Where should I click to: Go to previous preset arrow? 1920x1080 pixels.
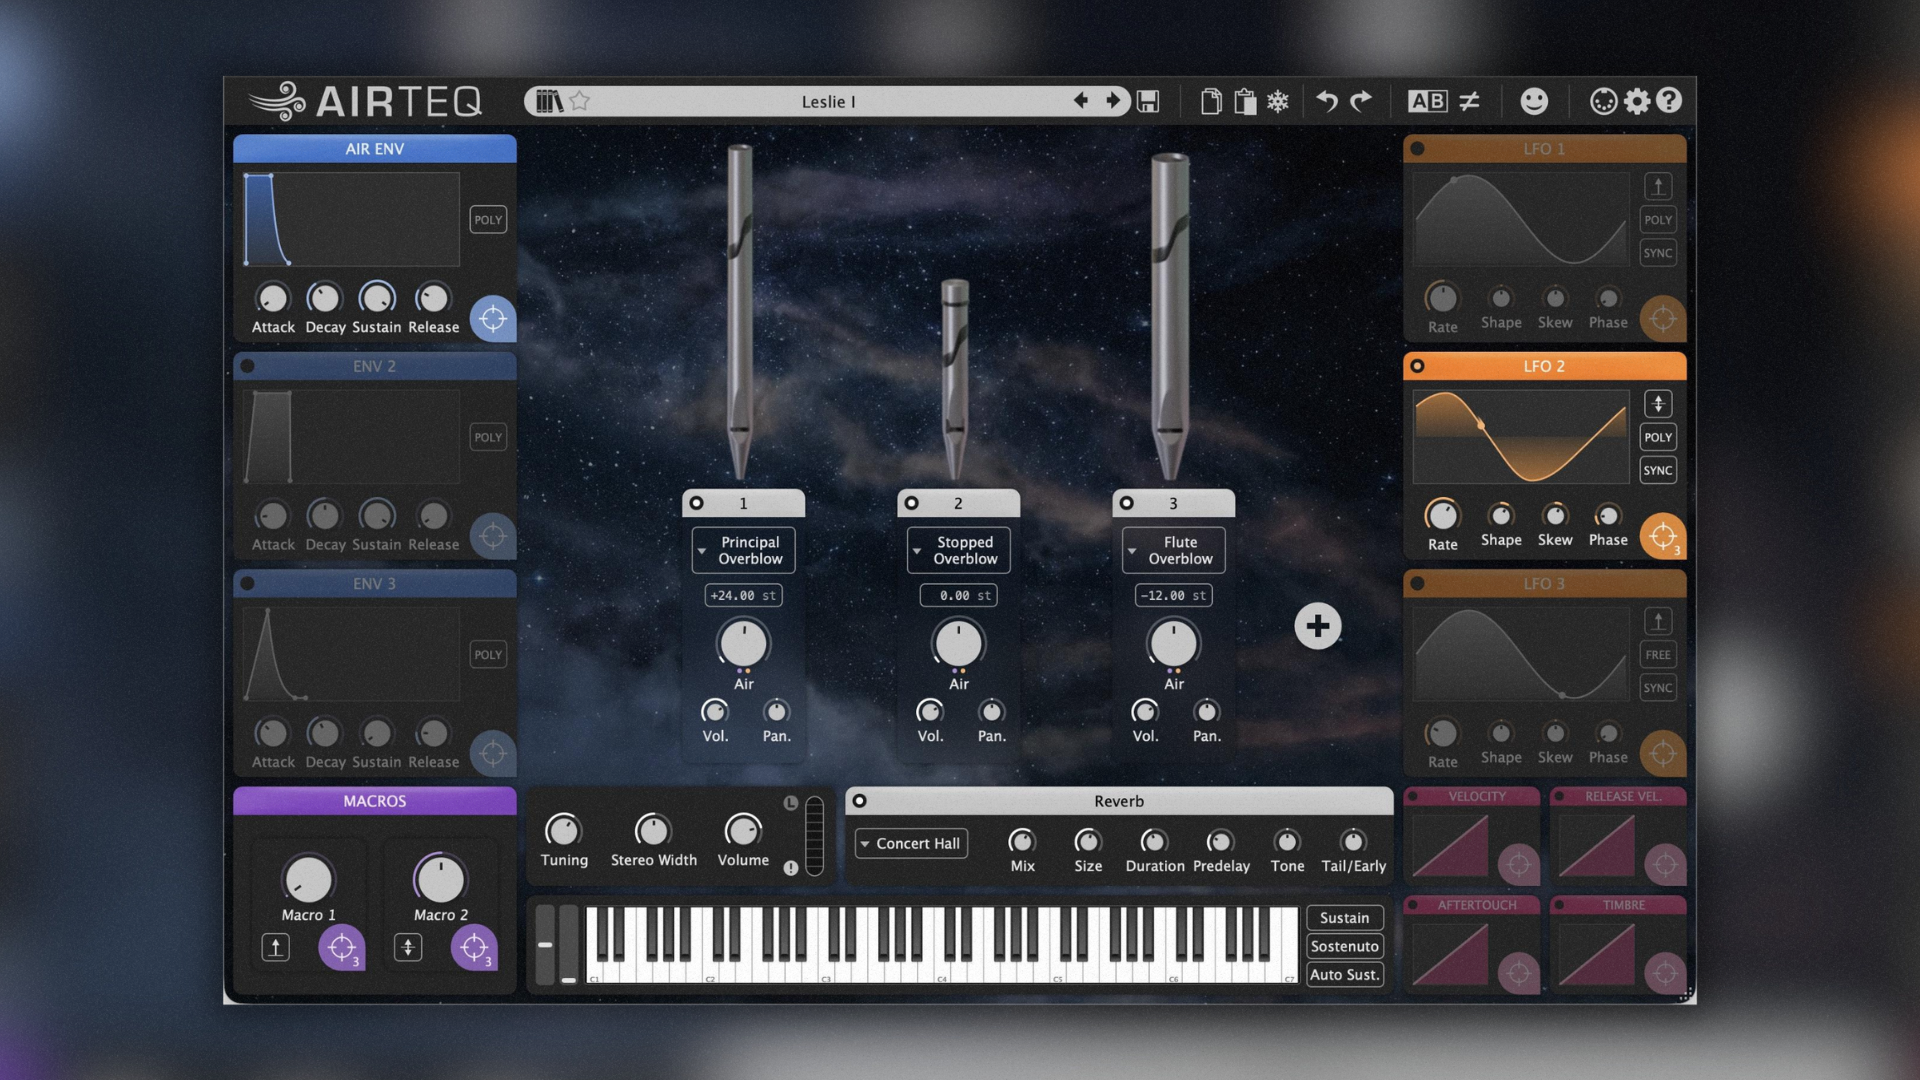point(1081,100)
